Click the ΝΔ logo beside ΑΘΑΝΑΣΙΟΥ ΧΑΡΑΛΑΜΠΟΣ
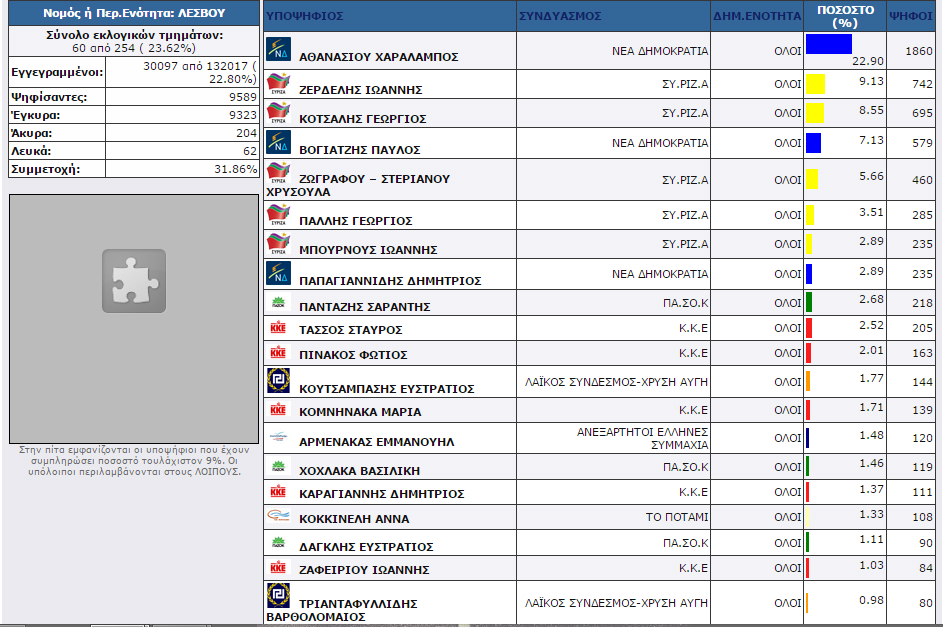The width and height of the screenshot is (943, 627). pos(278,50)
